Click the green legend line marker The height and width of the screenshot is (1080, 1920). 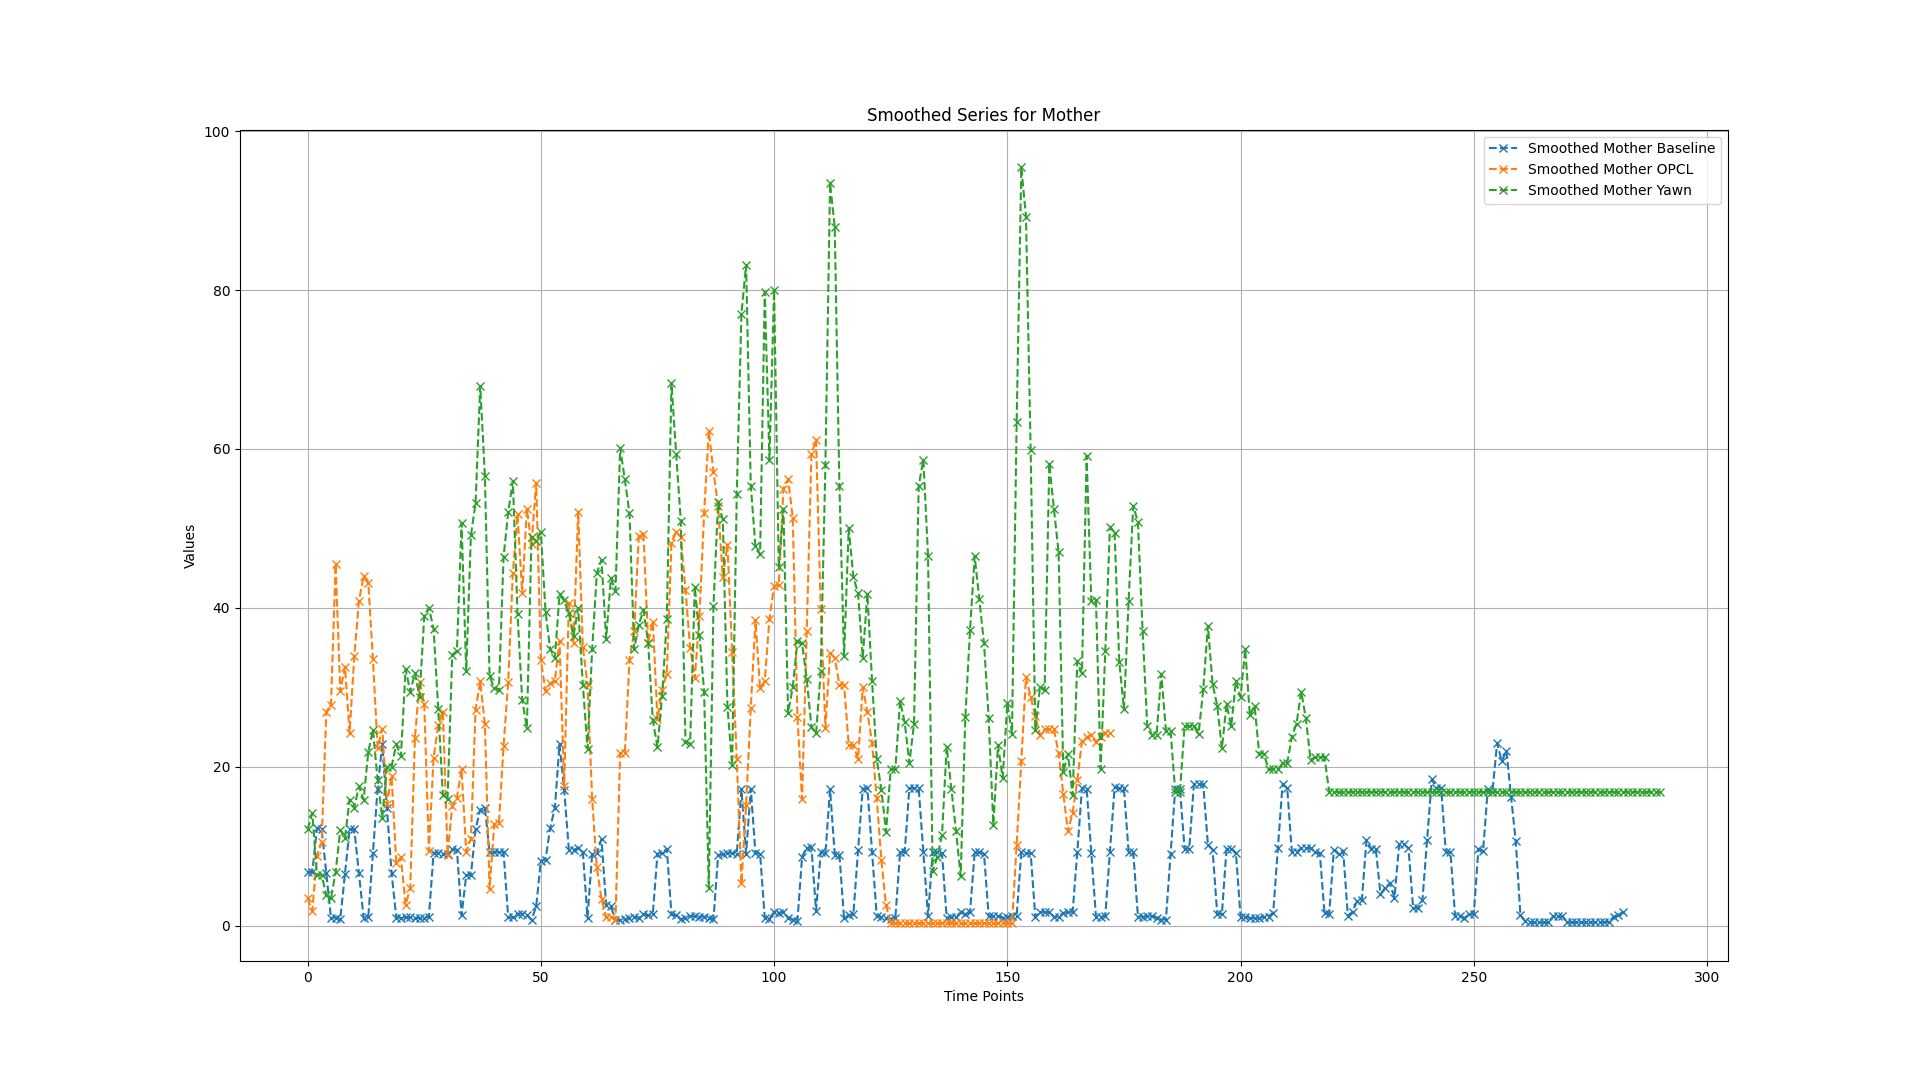[1503, 190]
